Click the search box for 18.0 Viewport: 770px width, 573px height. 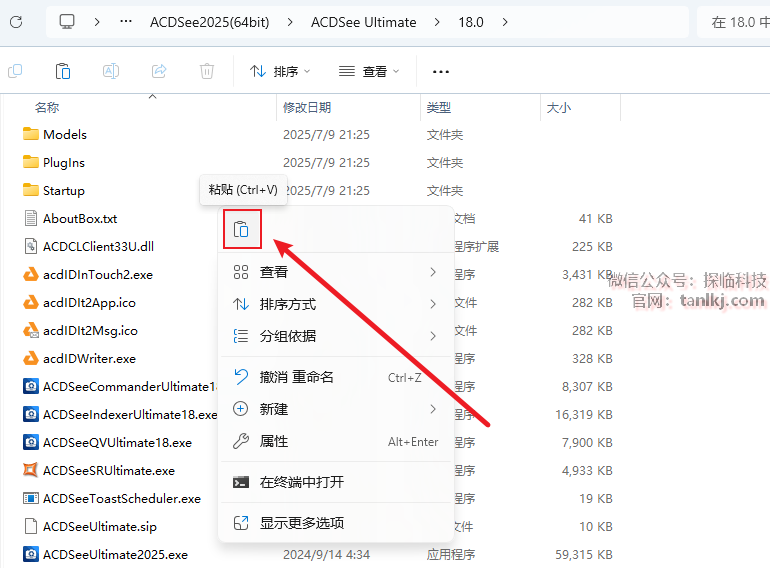[734, 22]
